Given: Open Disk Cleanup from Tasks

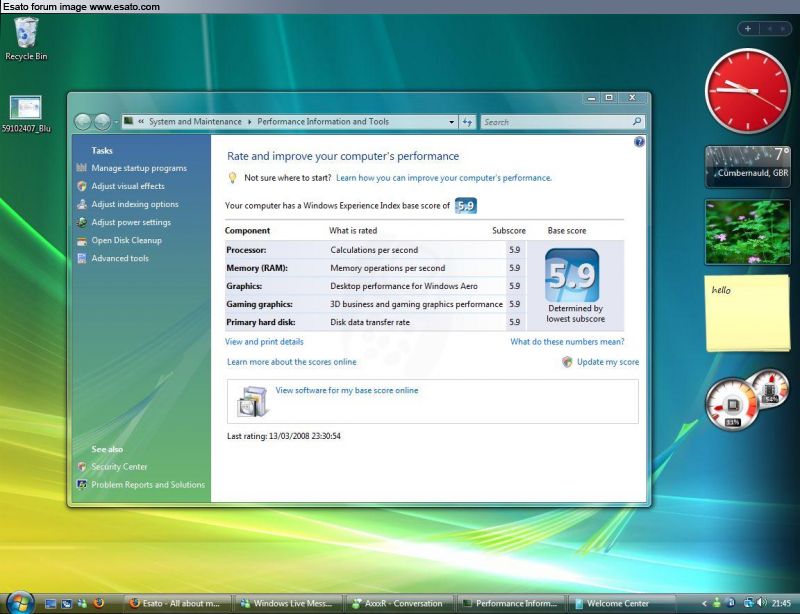Looking at the screenshot, I should click(126, 240).
